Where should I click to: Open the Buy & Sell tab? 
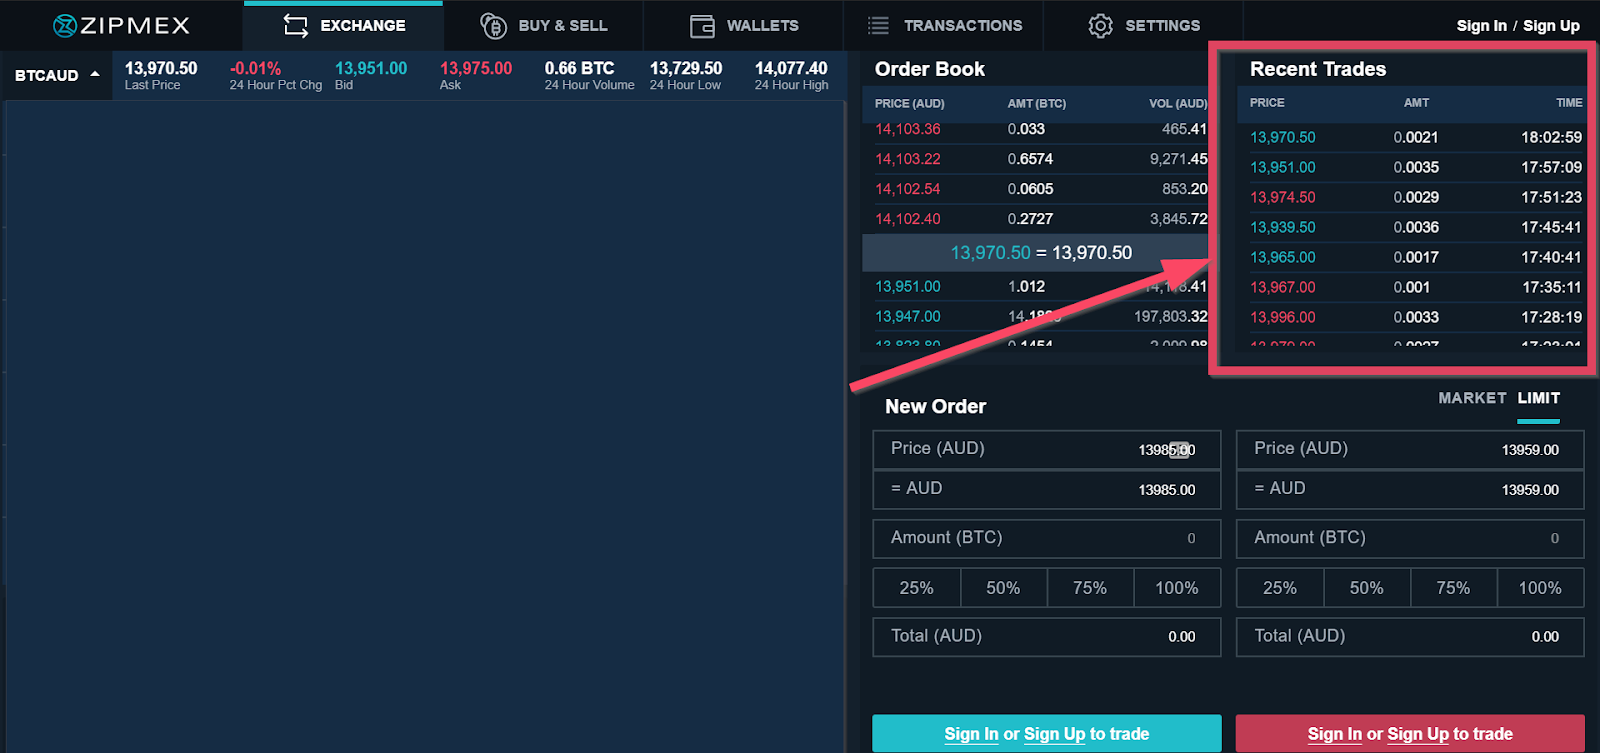[x=544, y=26]
